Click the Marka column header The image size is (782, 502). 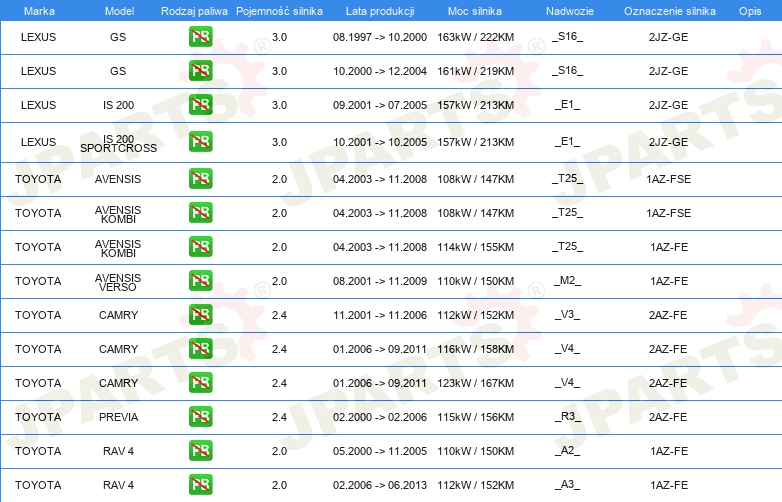click(x=39, y=11)
